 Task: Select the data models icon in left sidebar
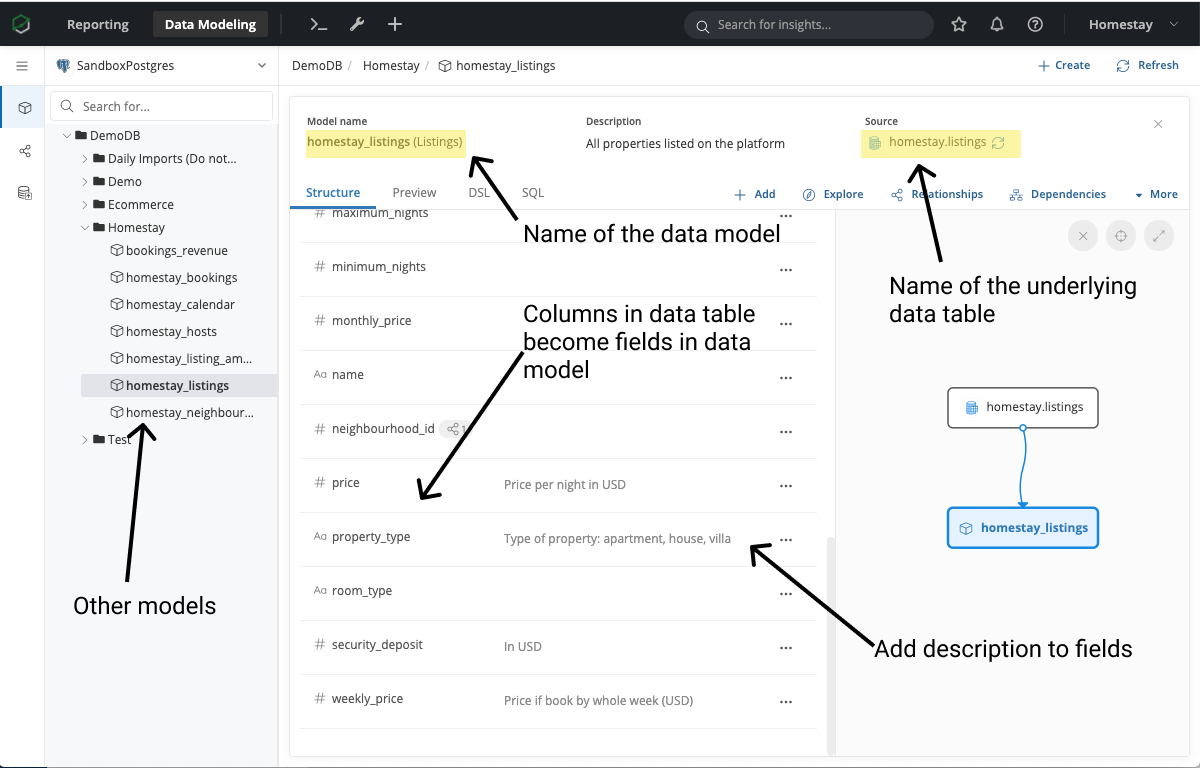[22, 106]
